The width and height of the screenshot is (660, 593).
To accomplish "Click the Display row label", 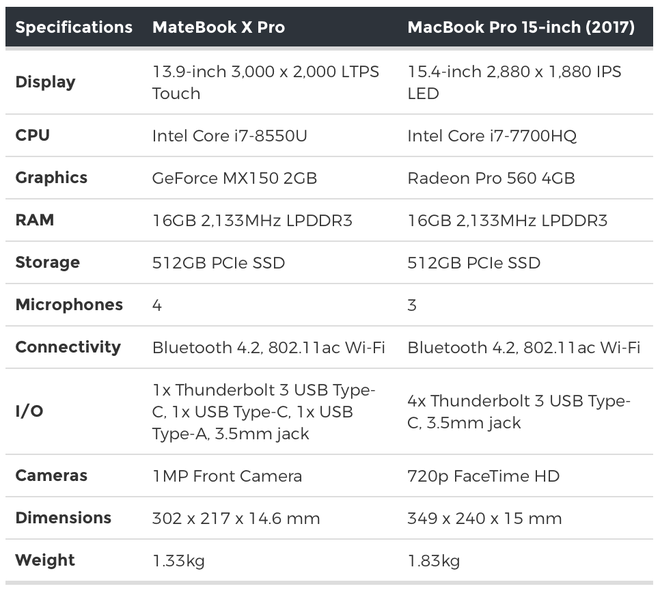I will (45, 82).
